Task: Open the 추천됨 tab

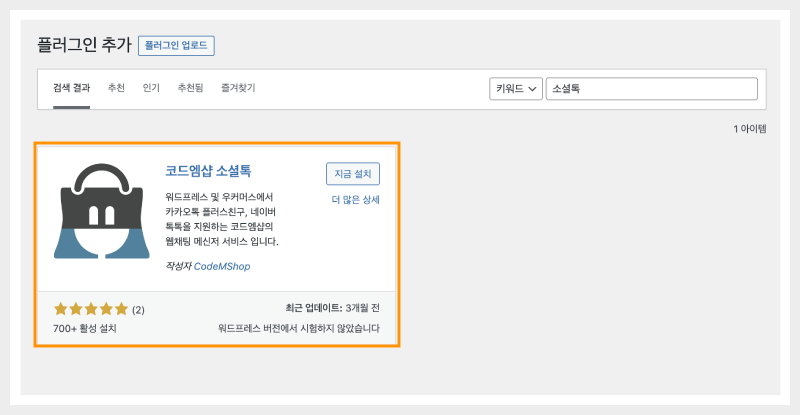Action: 190,88
